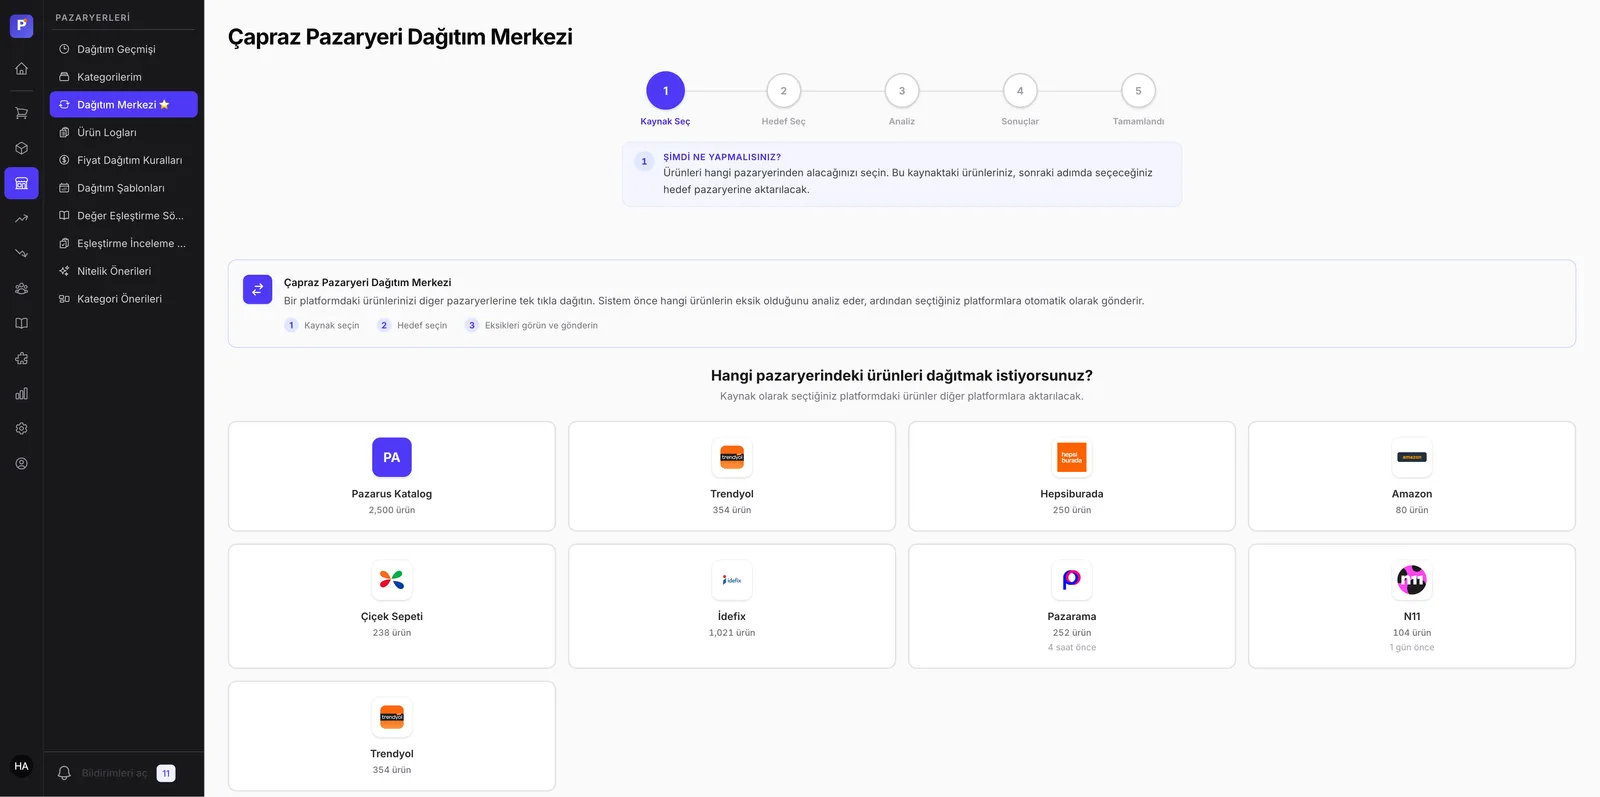Click the swap arrows icon in info banner
1600x797 pixels.
257,289
